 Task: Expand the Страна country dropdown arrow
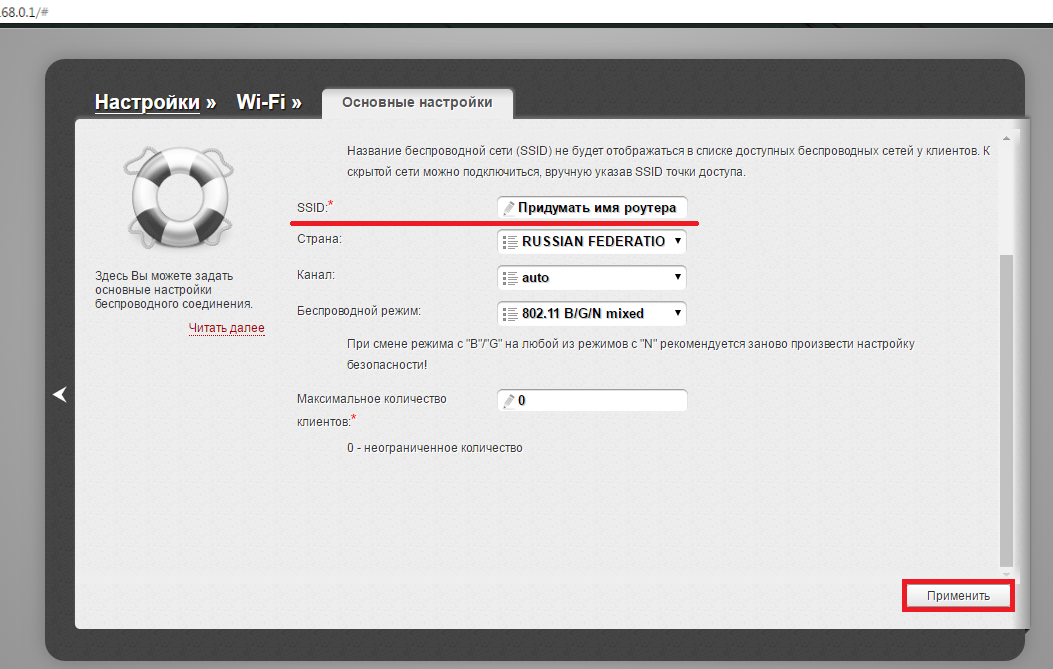click(678, 241)
